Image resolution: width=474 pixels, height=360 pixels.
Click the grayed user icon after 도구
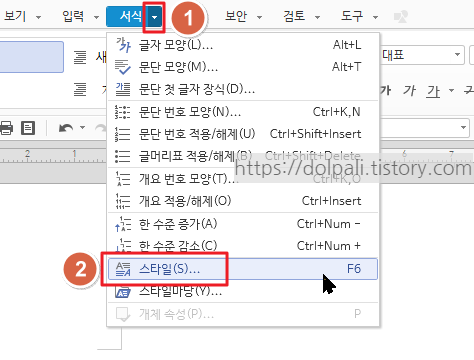coord(401,16)
